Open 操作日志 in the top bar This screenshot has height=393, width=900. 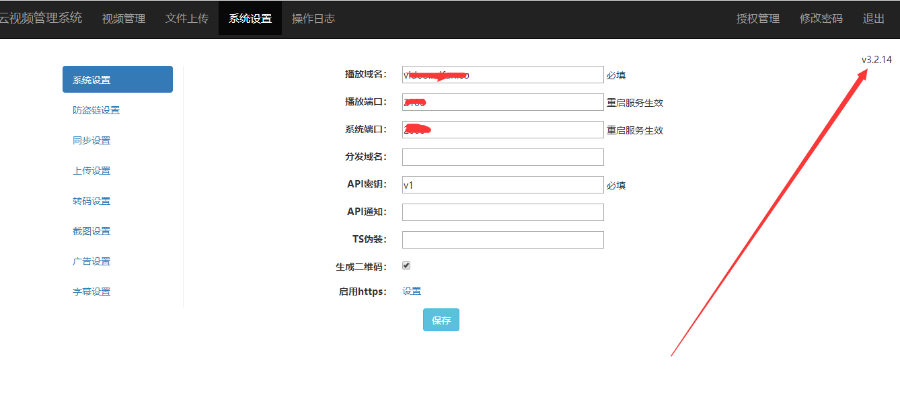313,18
